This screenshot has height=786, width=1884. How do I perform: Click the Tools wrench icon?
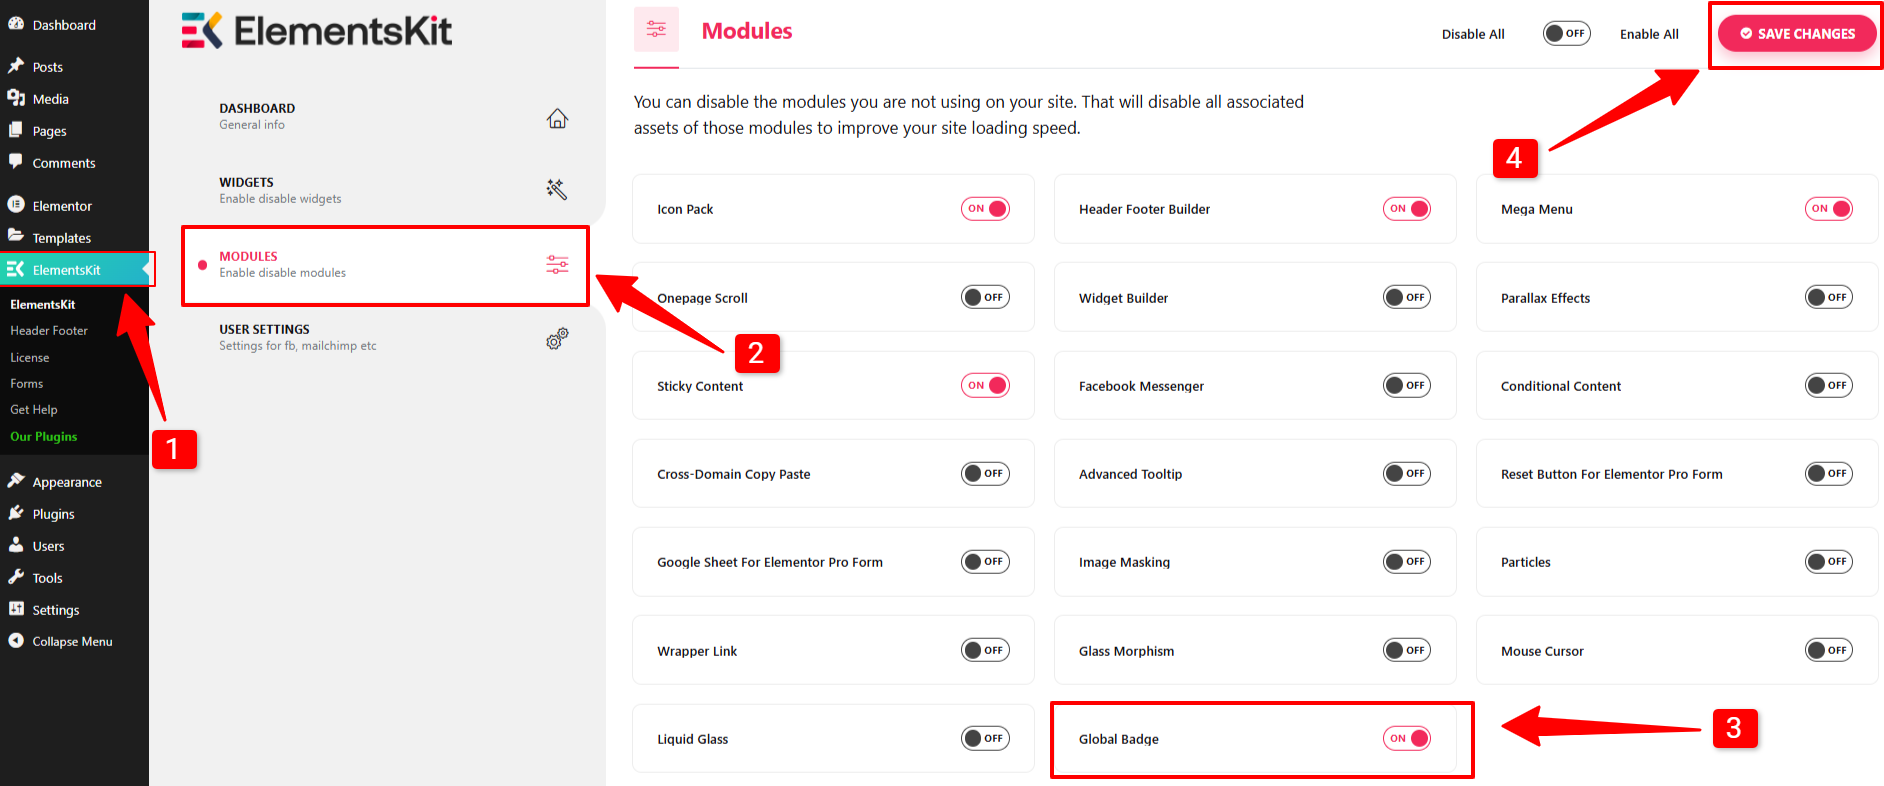(x=16, y=577)
